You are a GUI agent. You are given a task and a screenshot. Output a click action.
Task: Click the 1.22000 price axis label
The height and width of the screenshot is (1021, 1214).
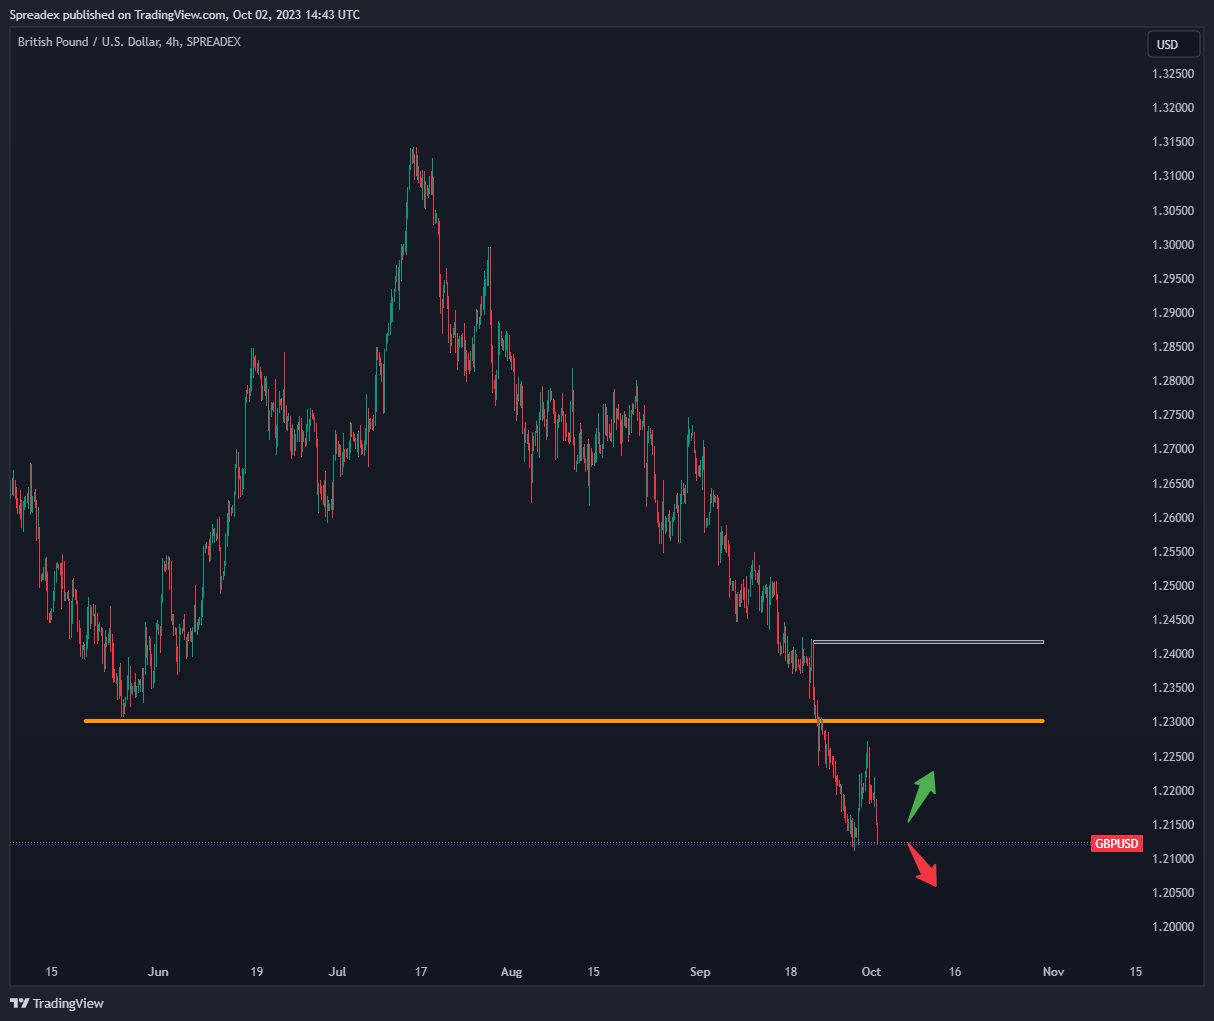pyautogui.click(x=1172, y=791)
